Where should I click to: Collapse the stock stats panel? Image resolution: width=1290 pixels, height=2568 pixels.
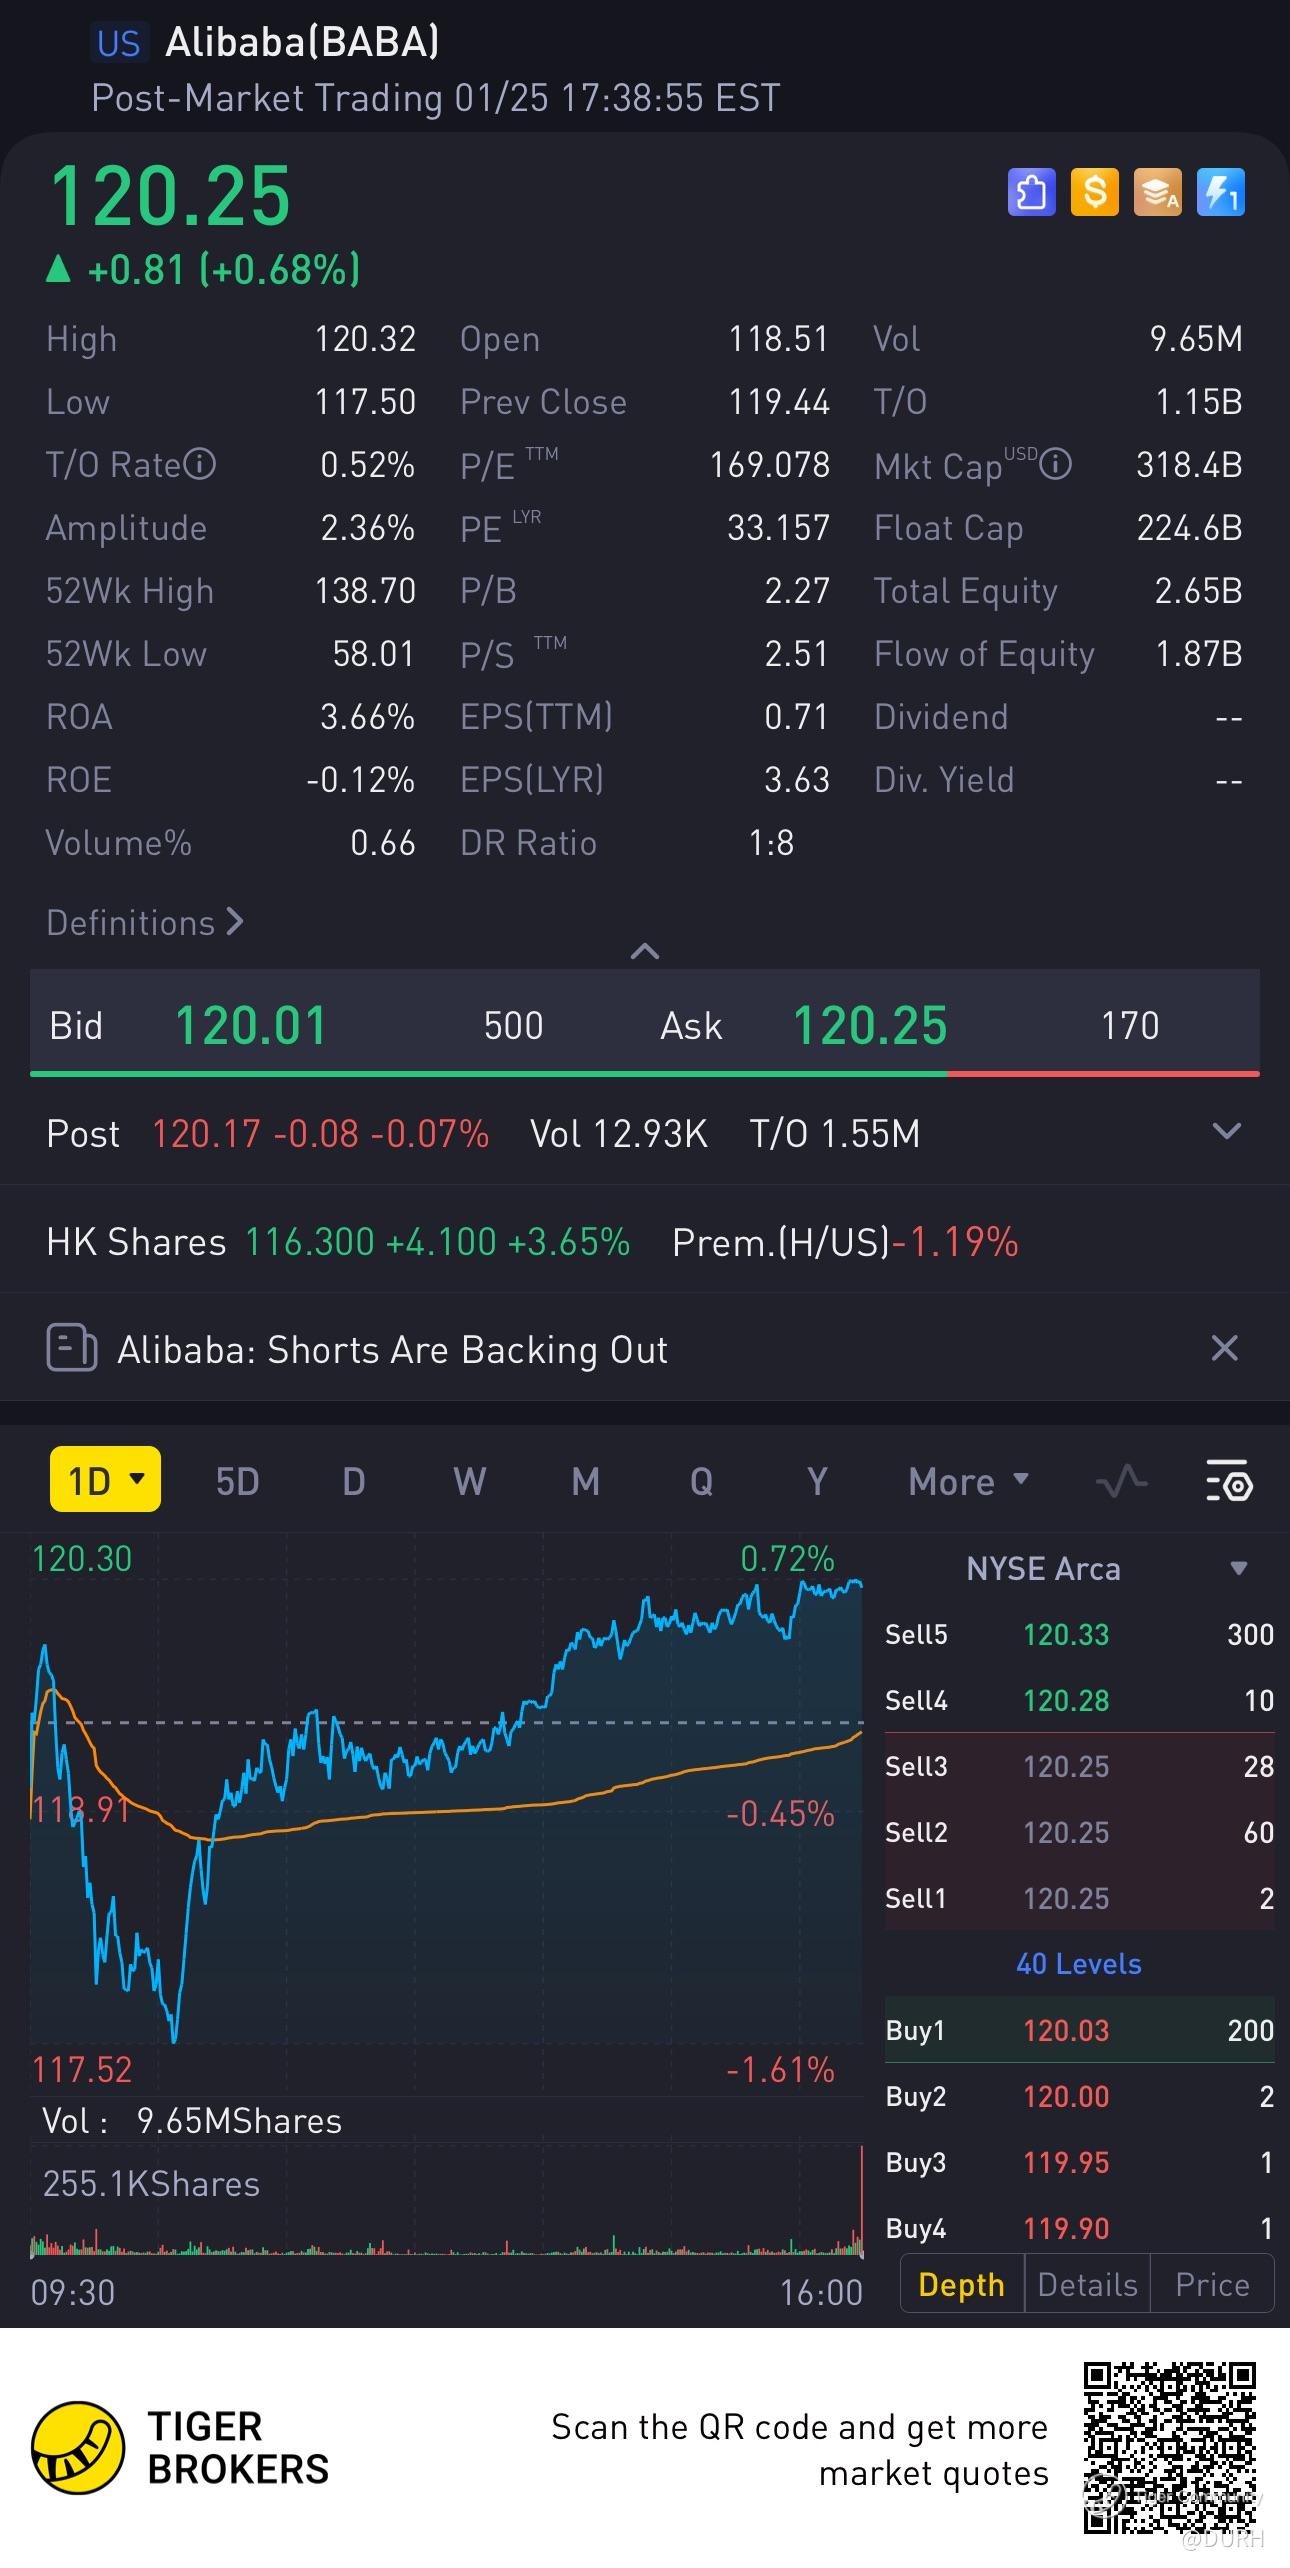645,951
